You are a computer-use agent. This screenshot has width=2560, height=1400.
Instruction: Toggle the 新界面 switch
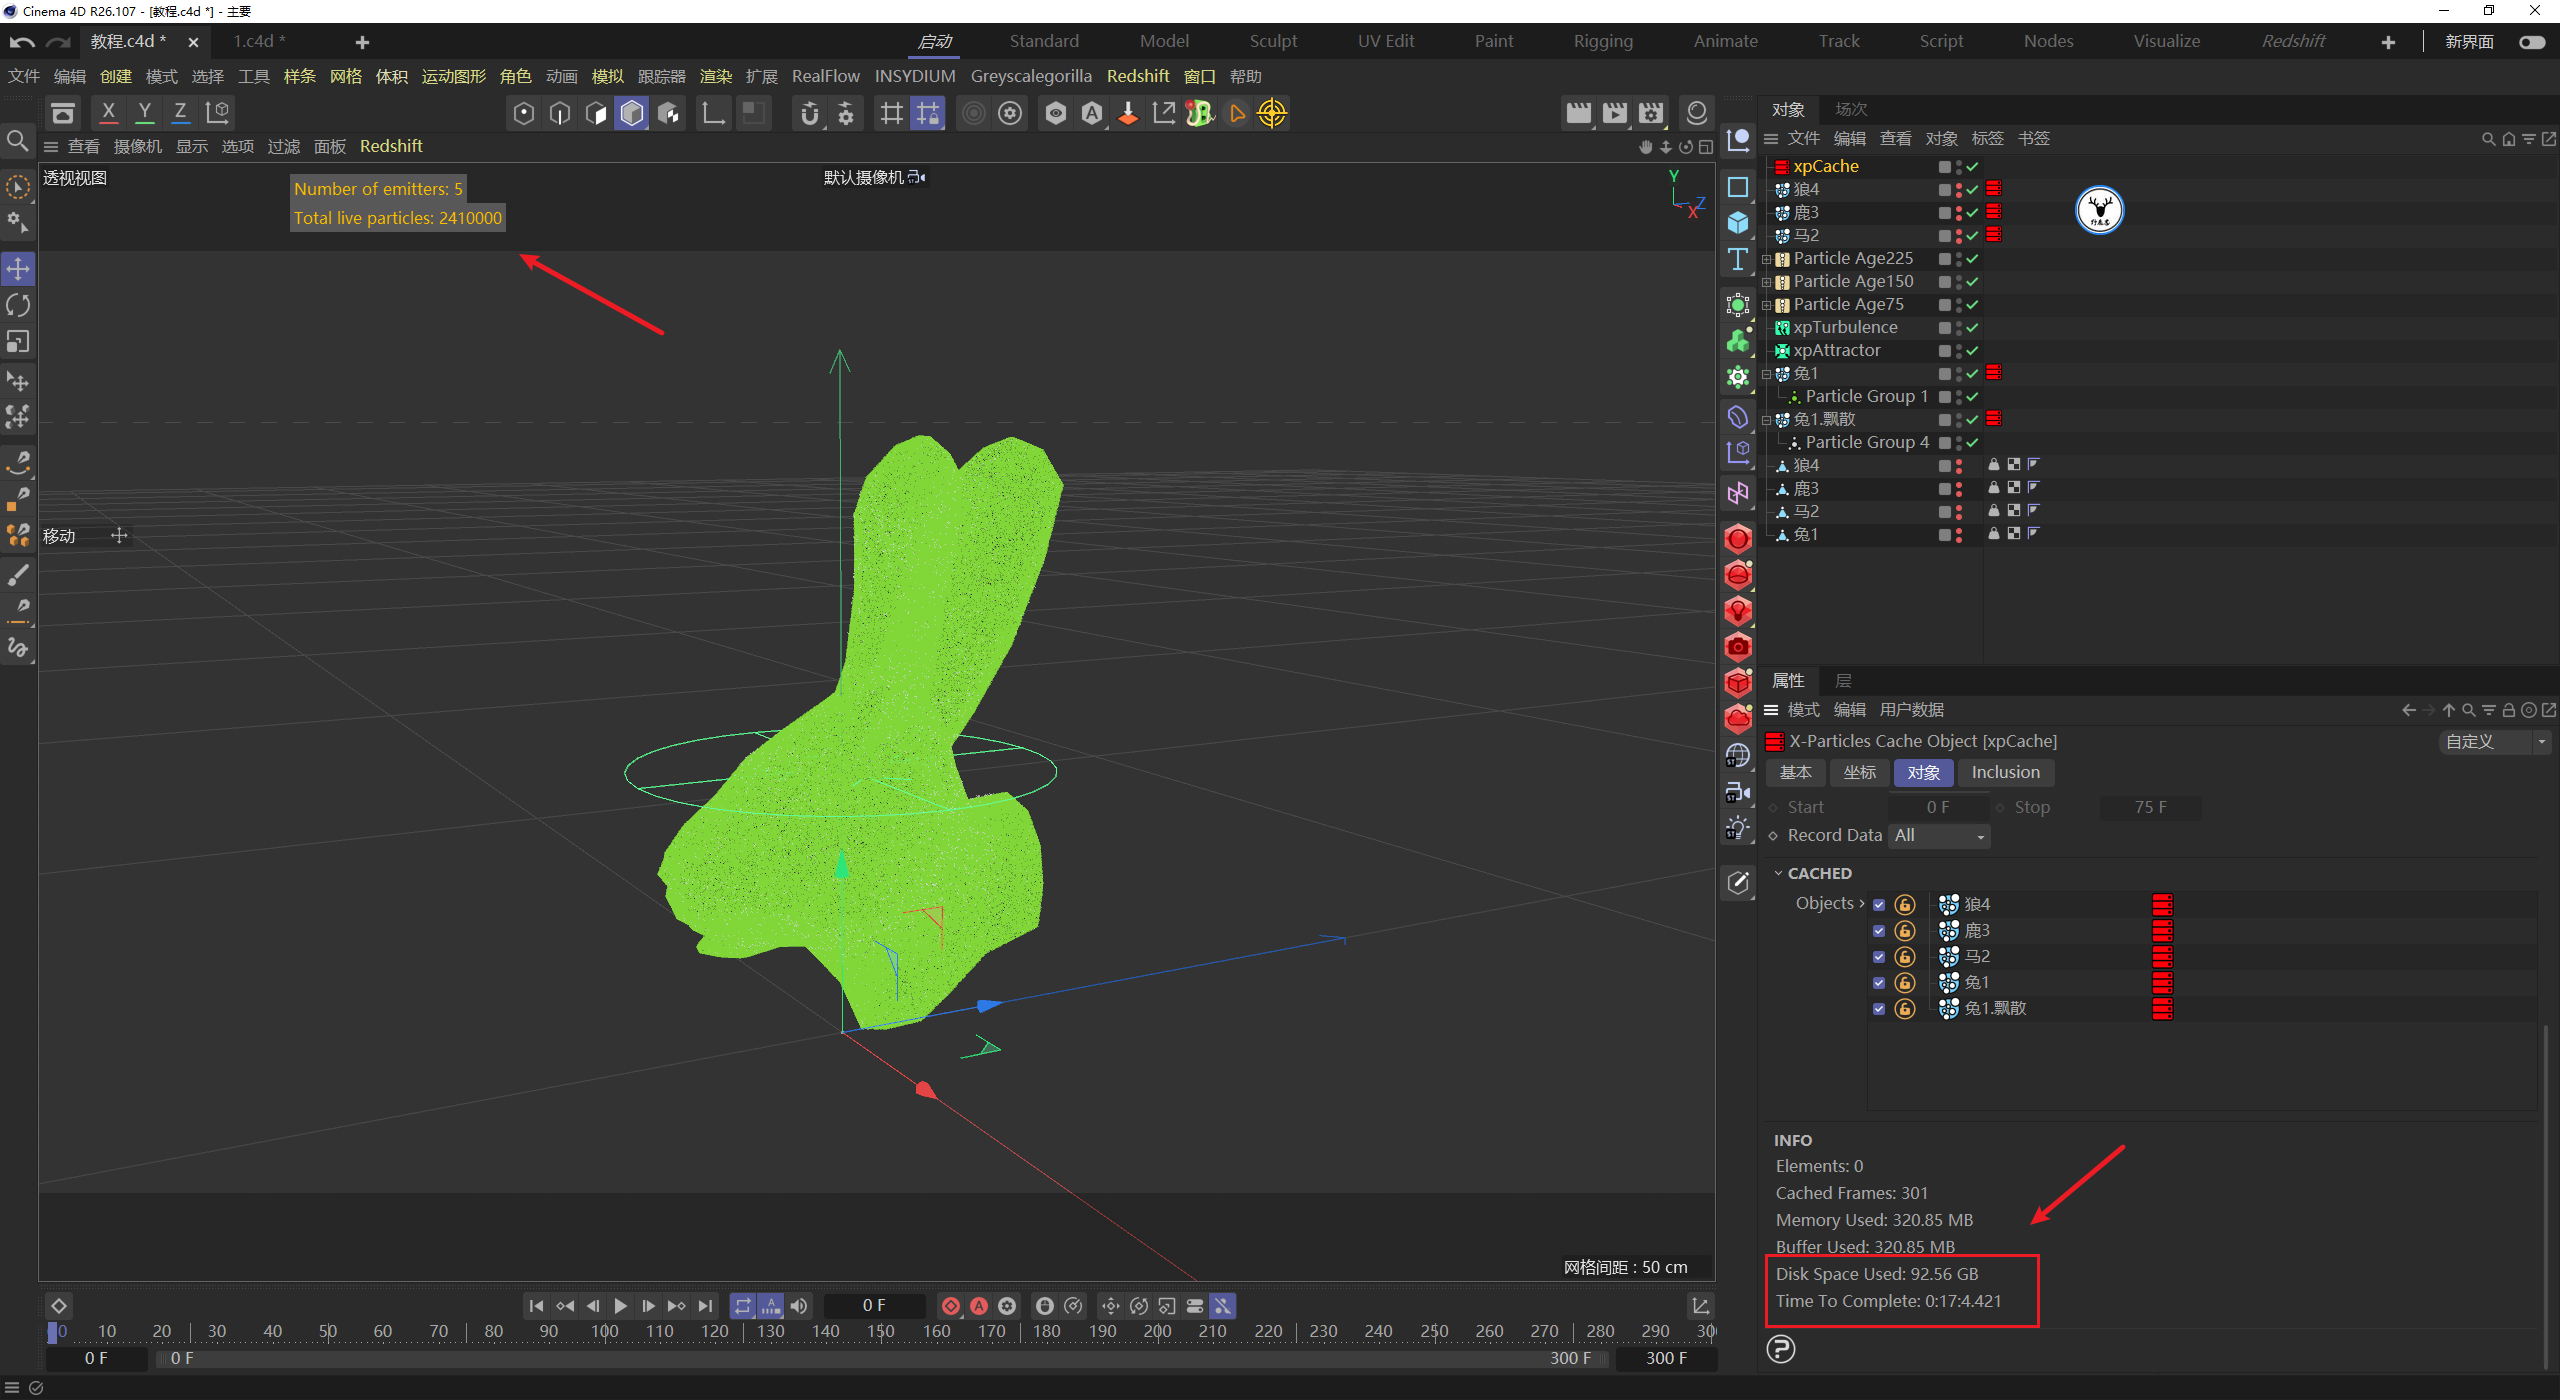tap(2532, 42)
